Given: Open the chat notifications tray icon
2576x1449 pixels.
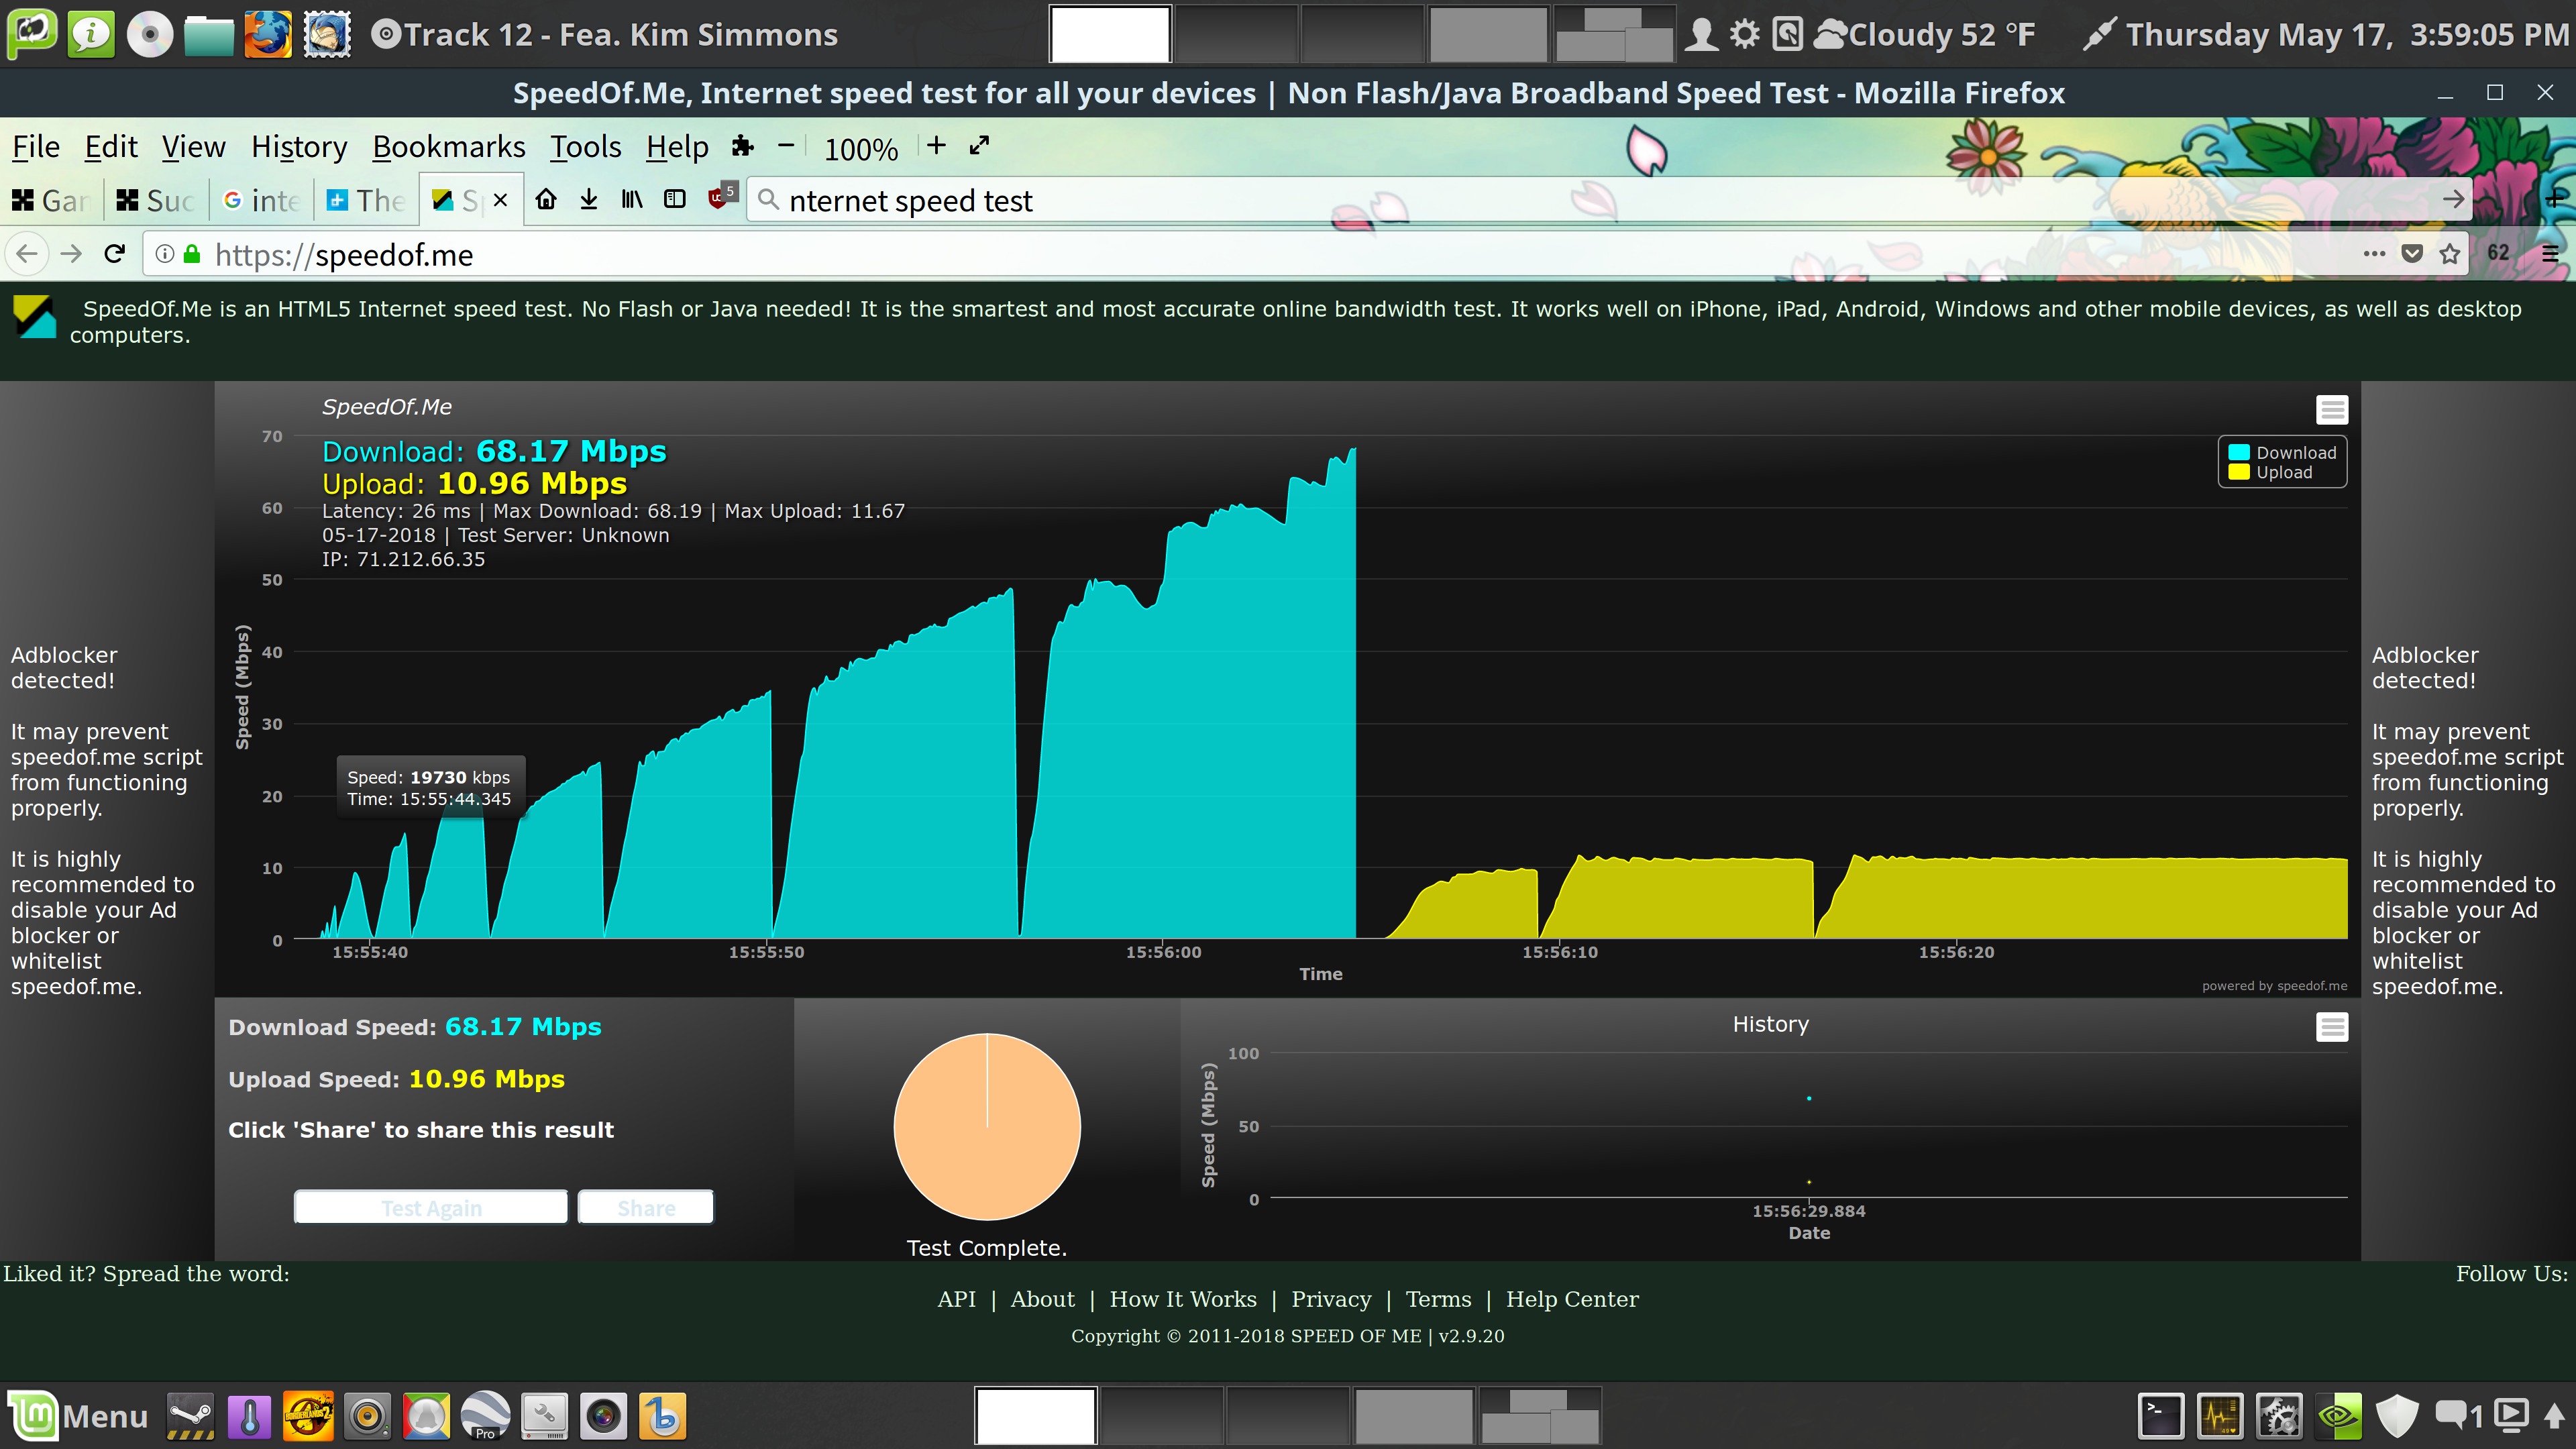Looking at the screenshot, I should (2458, 1416).
